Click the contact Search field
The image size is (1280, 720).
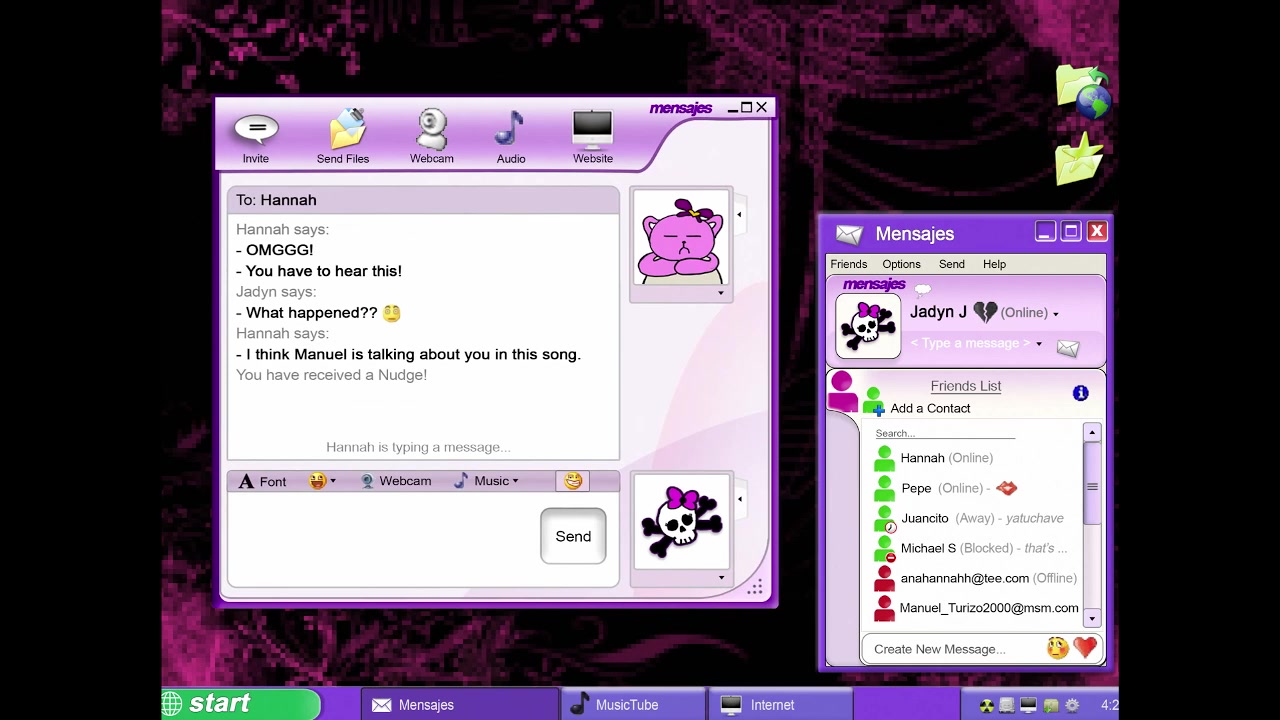coord(945,433)
